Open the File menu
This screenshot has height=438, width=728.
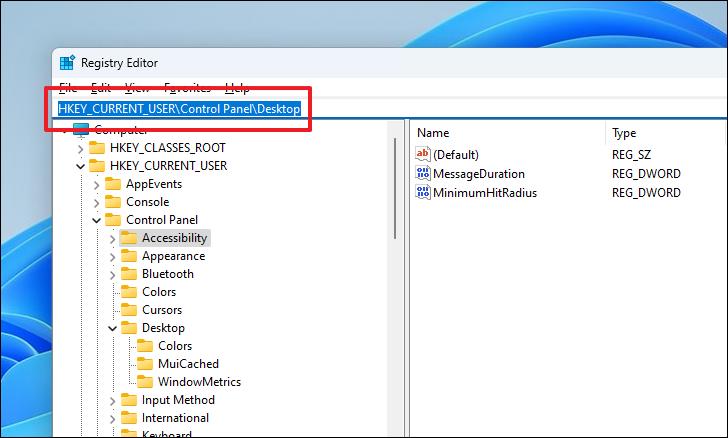[x=68, y=88]
